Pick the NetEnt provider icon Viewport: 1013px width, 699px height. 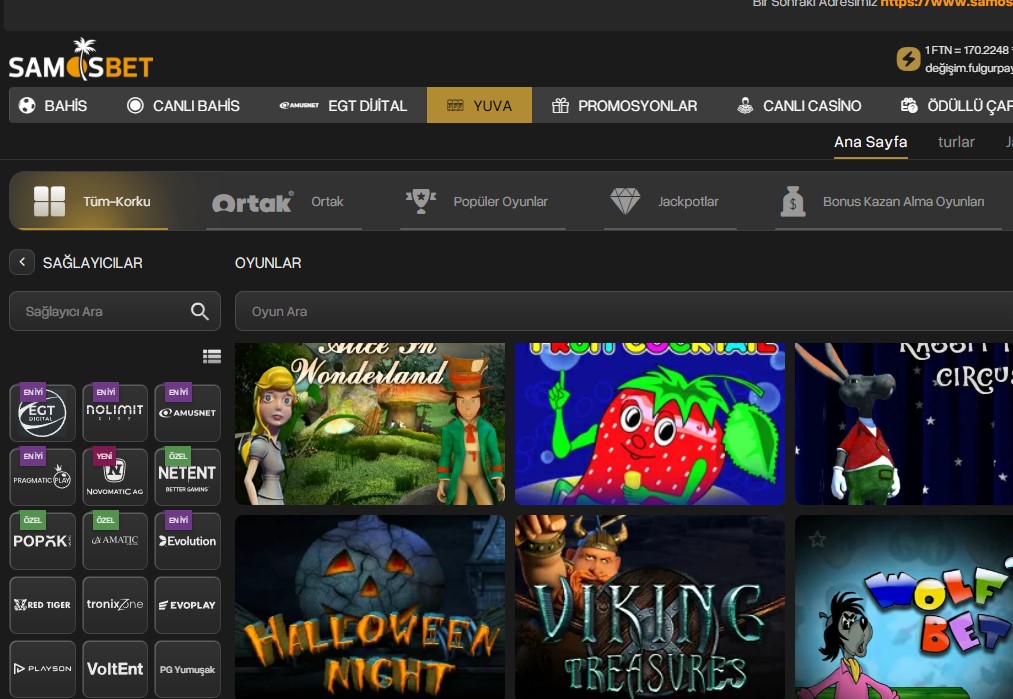pos(187,477)
